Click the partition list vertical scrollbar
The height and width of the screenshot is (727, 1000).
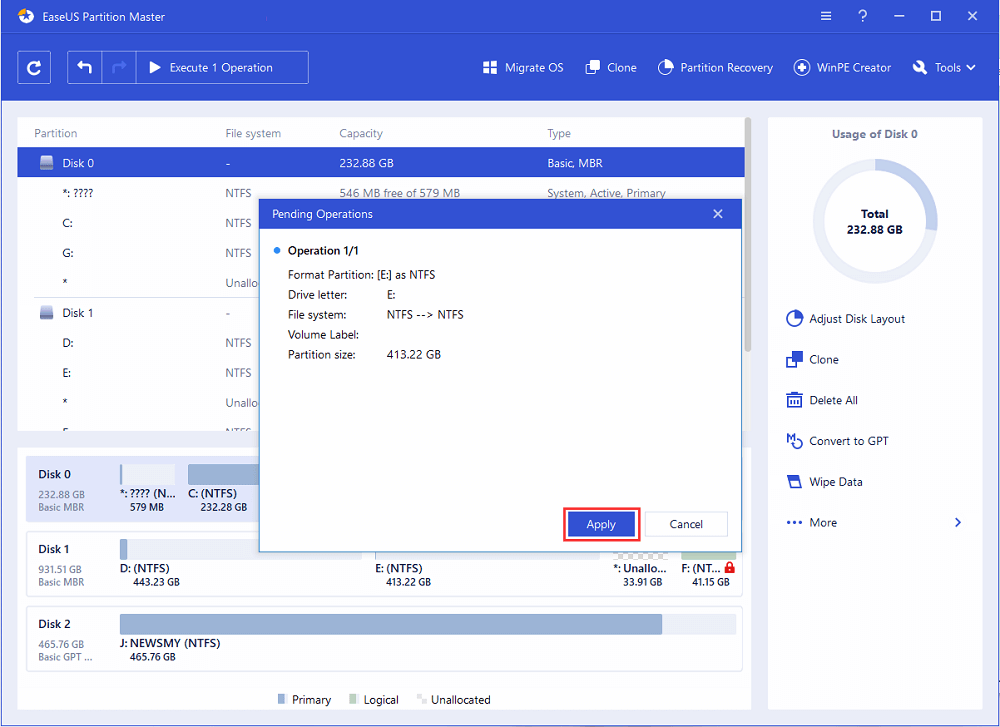coord(747,234)
